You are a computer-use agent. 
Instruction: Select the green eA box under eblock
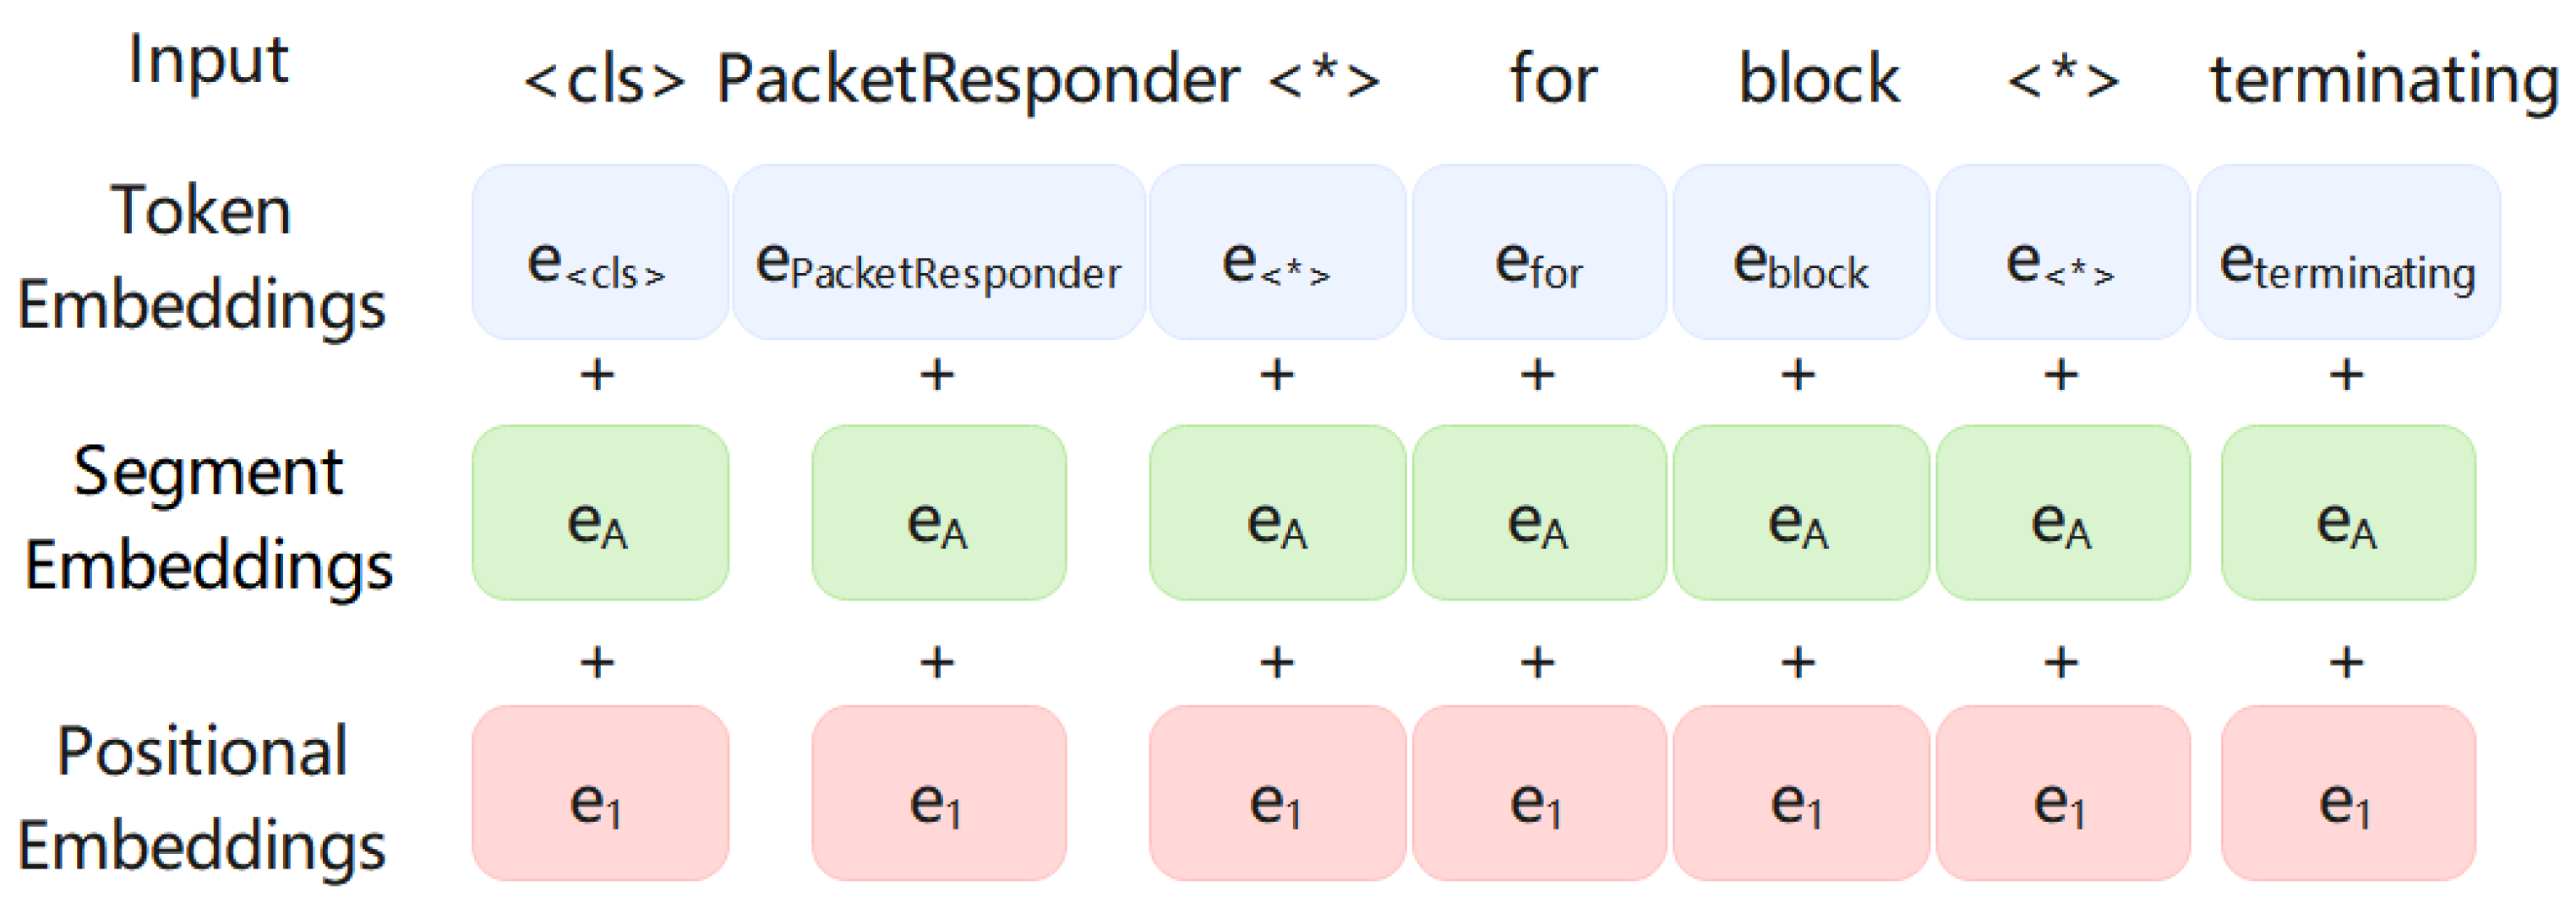pyautogui.click(x=1800, y=512)
